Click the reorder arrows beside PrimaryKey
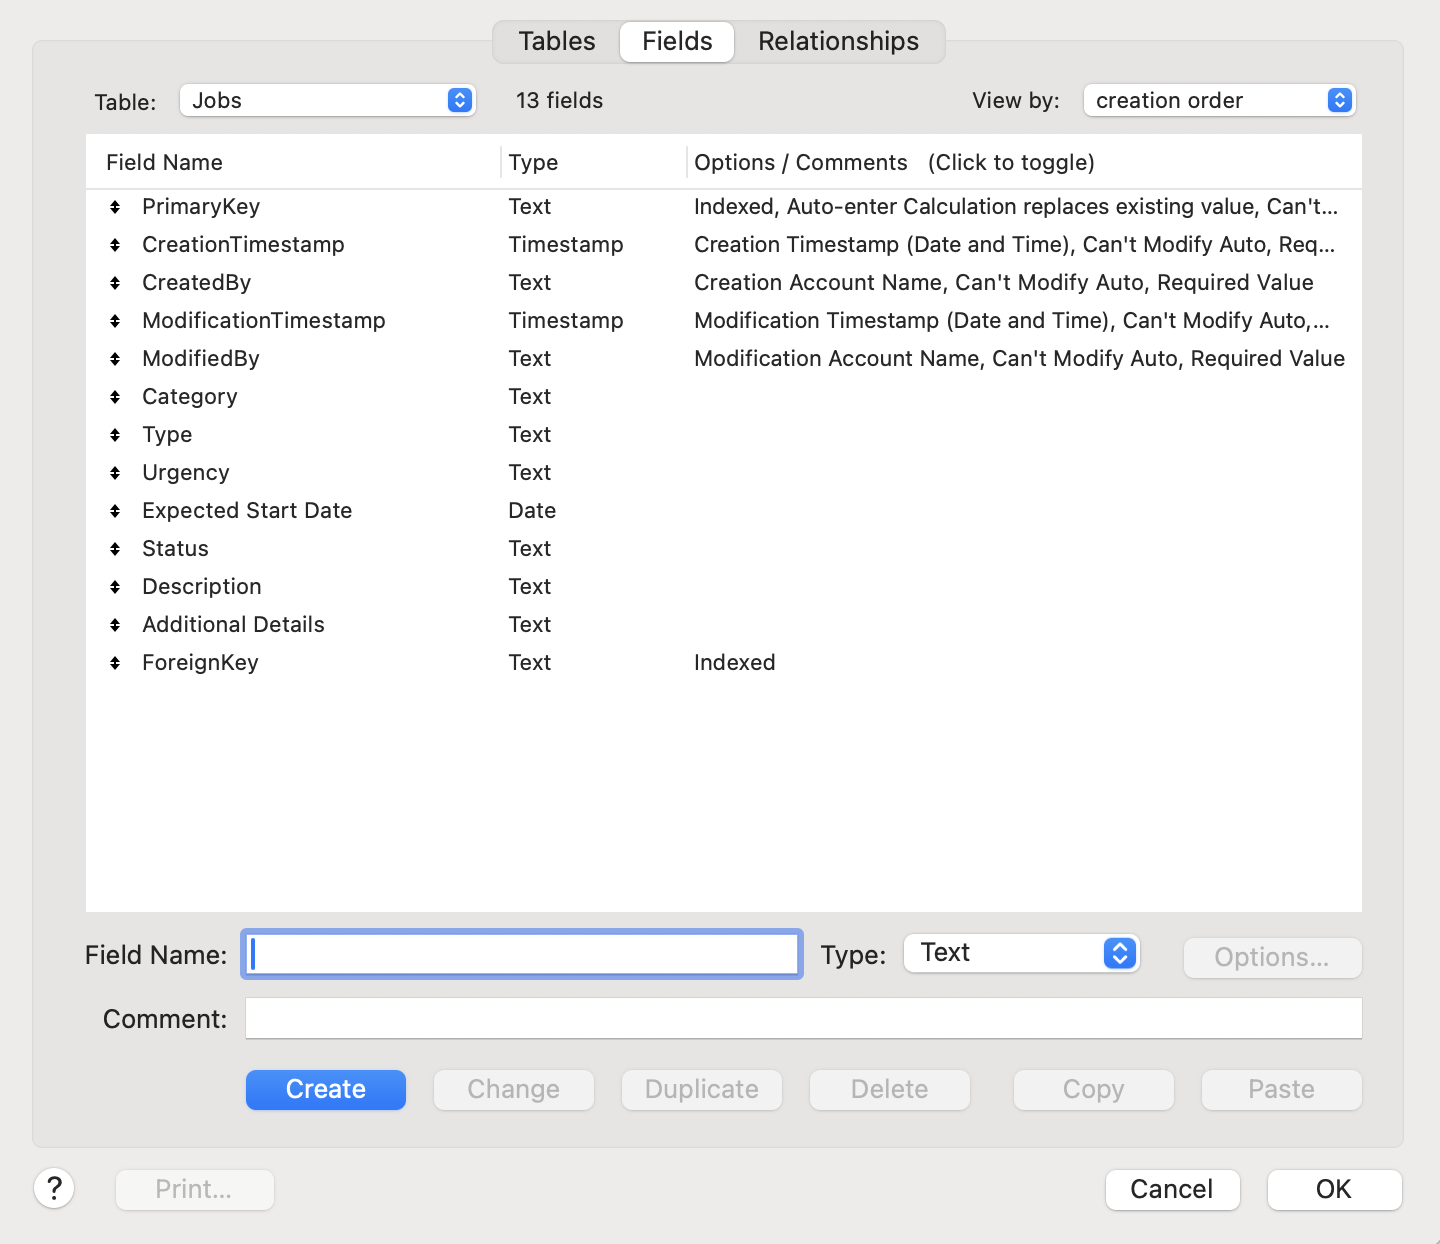This screenshot has height=1244, width=1440. coord(114,206)
